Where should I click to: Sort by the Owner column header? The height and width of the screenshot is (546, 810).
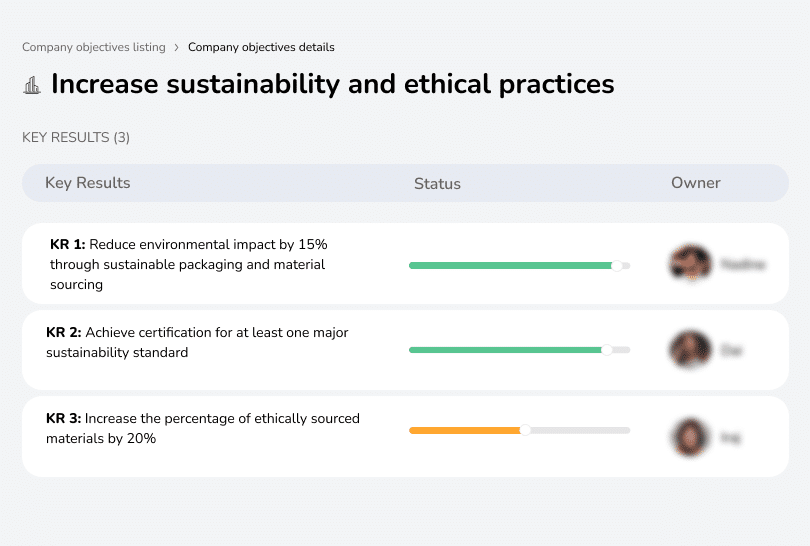click(695, 183)
